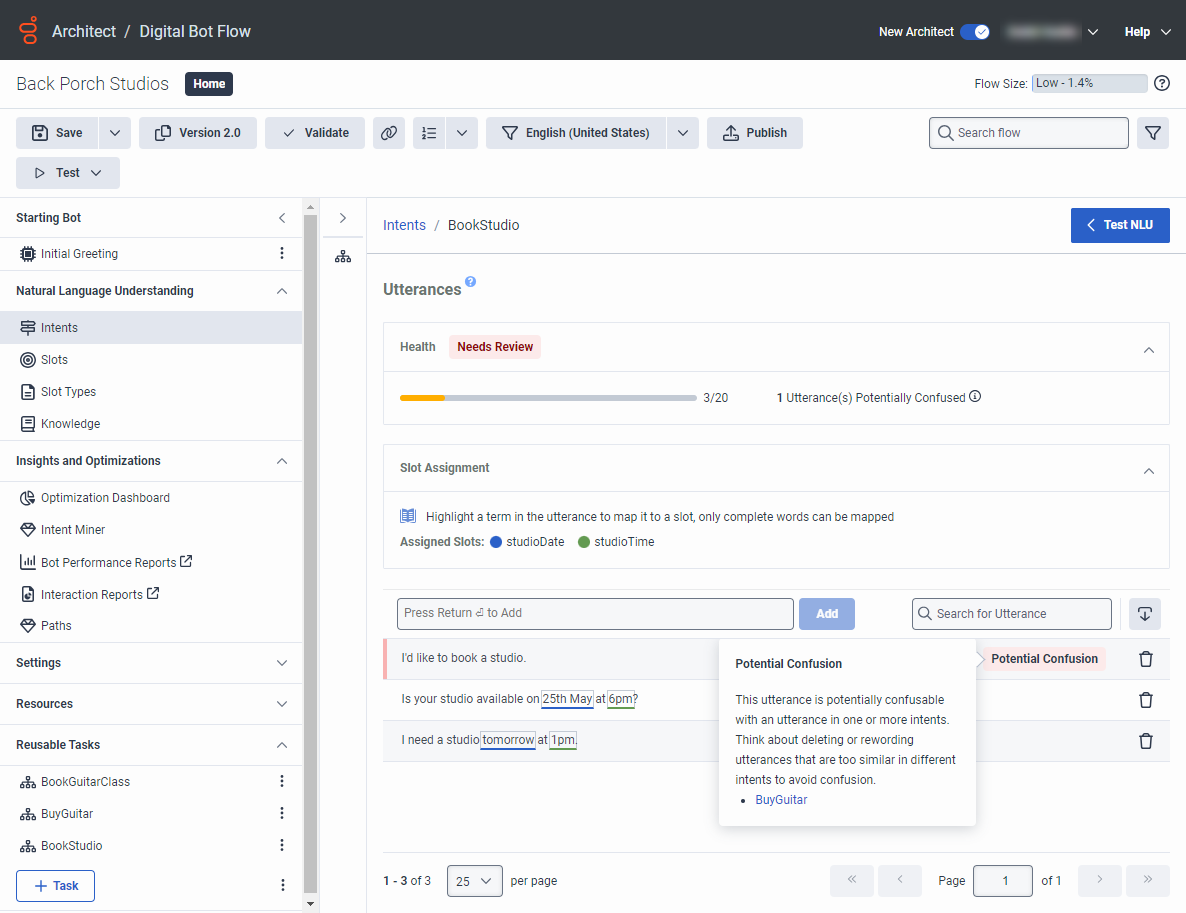Screen dimensions: 1186x913
Task: Open the Test dropdown button
Action: tap(68, 173)
